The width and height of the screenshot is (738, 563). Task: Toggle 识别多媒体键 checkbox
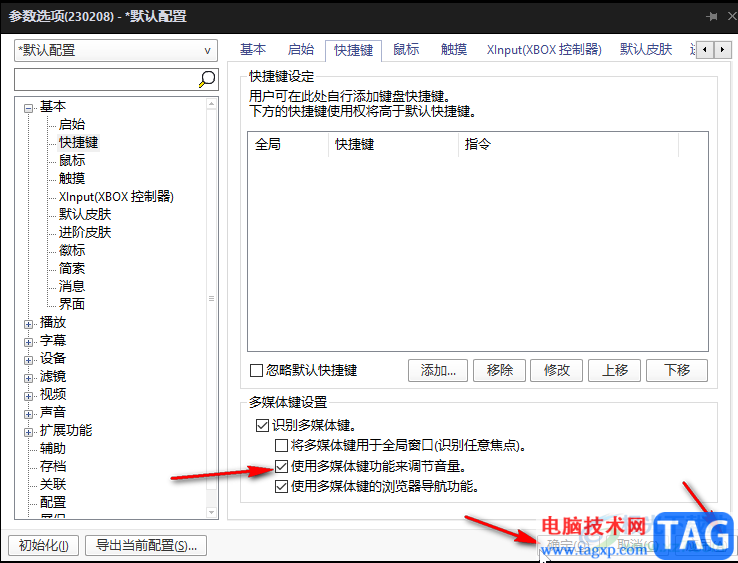point(262,426)
